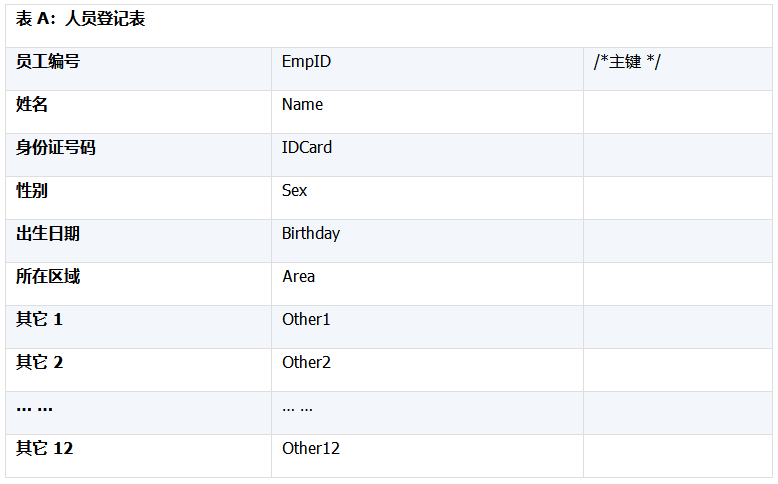Image resolution: width=778 pixels, height=484 pixels.
Task: Select the Birthday field cell
Action: coord(311,234)
